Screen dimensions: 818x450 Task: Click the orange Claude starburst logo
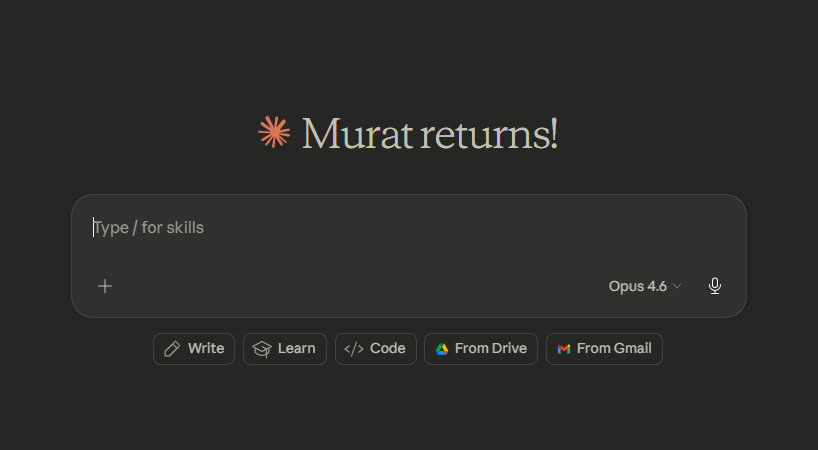pos(274,132)
